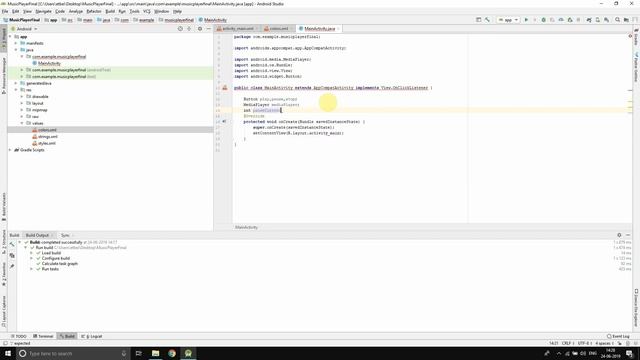Open the Refactor menu

[x=94, y=11]
